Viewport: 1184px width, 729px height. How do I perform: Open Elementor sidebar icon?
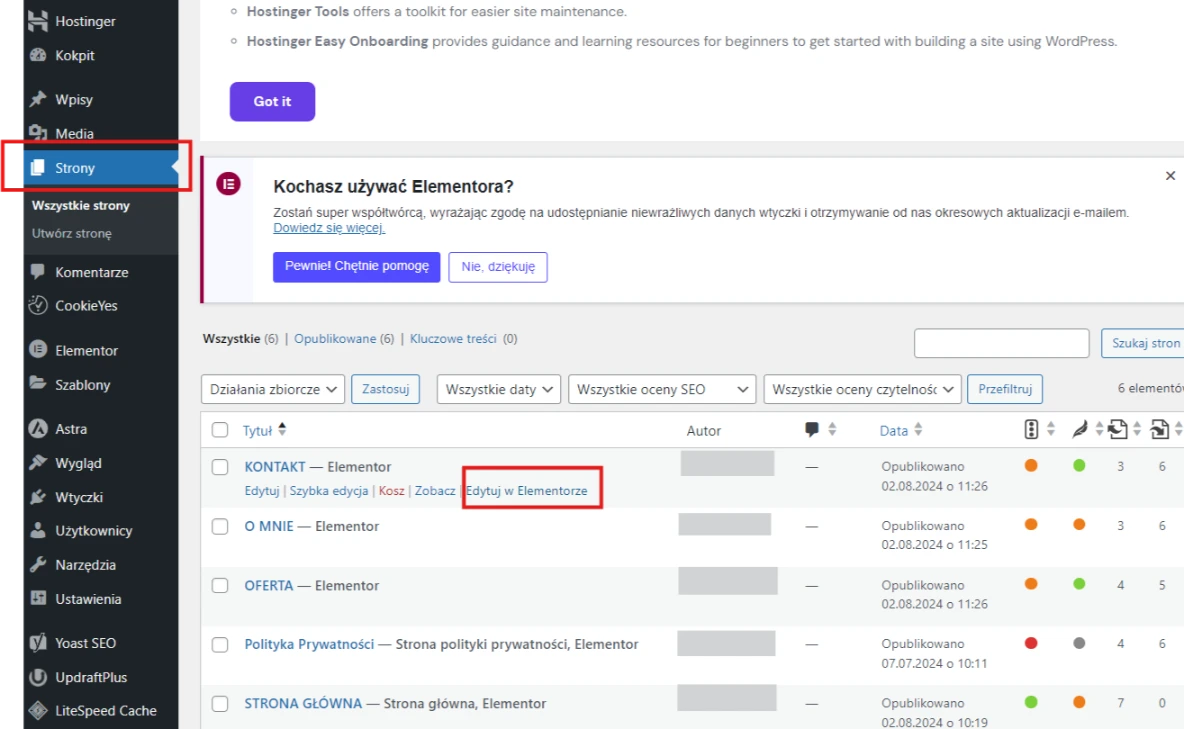click(x=38, y=351)
